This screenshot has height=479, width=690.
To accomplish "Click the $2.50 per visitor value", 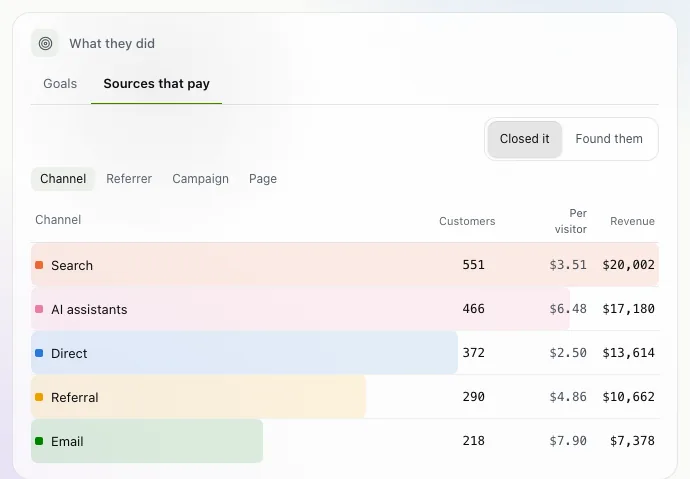I will [x=568, y=353].
